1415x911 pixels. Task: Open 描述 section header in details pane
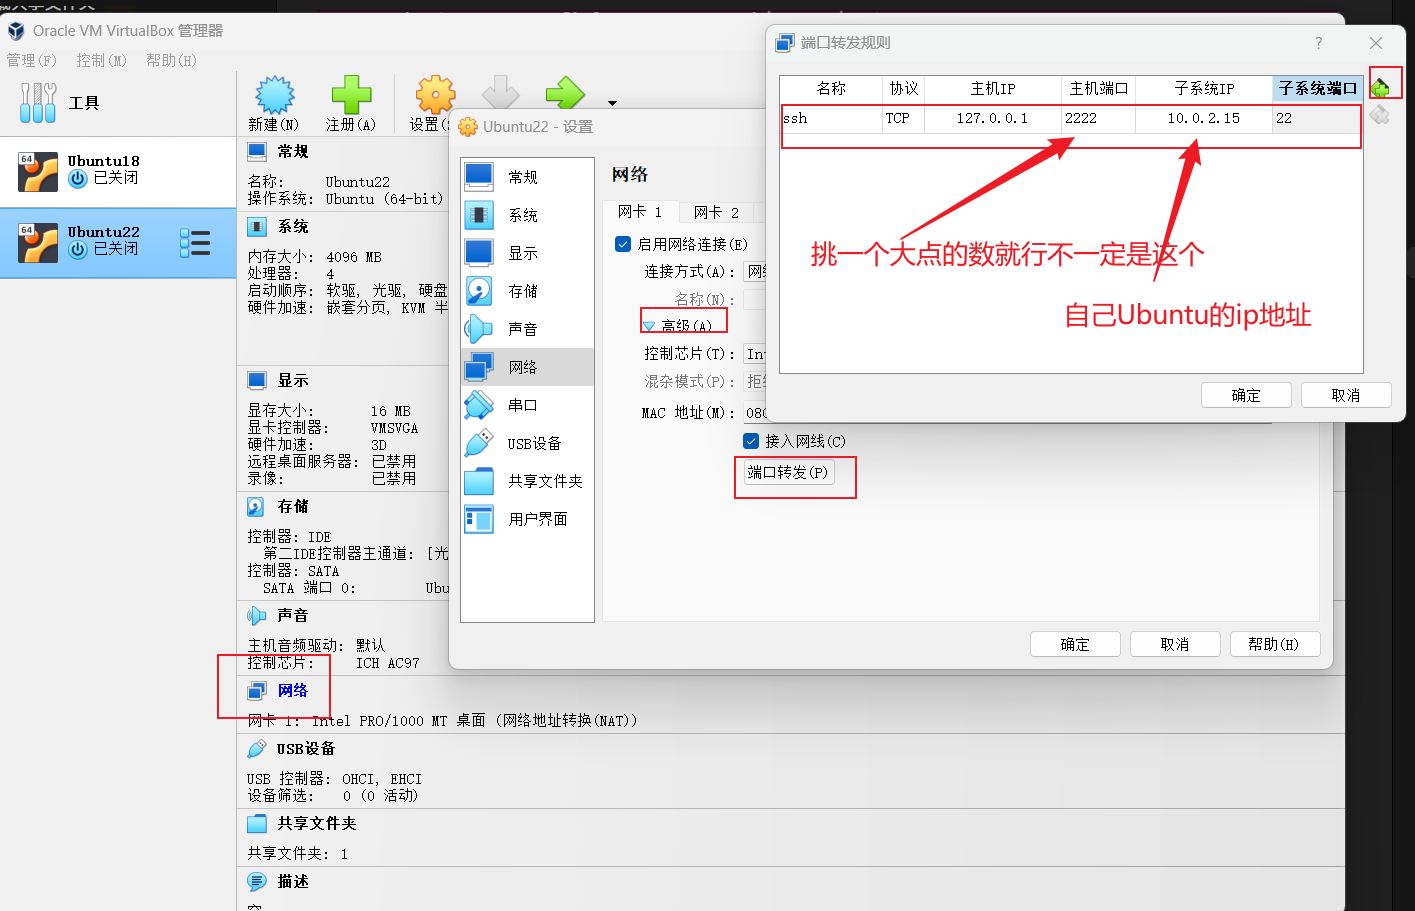click(x=293, y=882)
